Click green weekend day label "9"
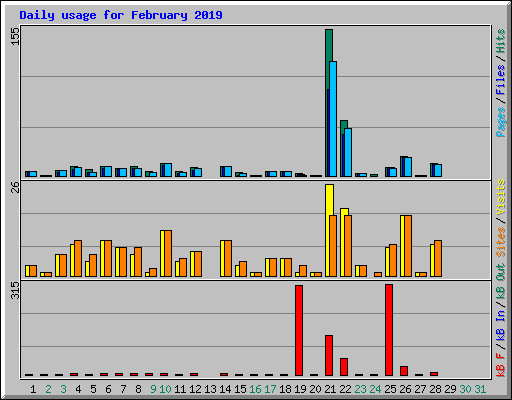Viewport: 512px width, 400px height. (153, 389)
